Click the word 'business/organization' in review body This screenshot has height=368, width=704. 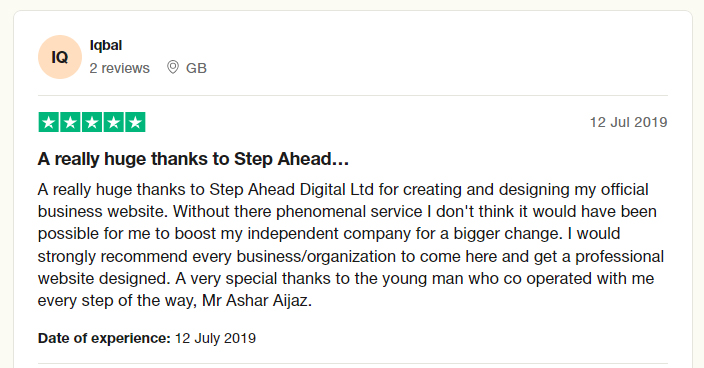(317, 256)
